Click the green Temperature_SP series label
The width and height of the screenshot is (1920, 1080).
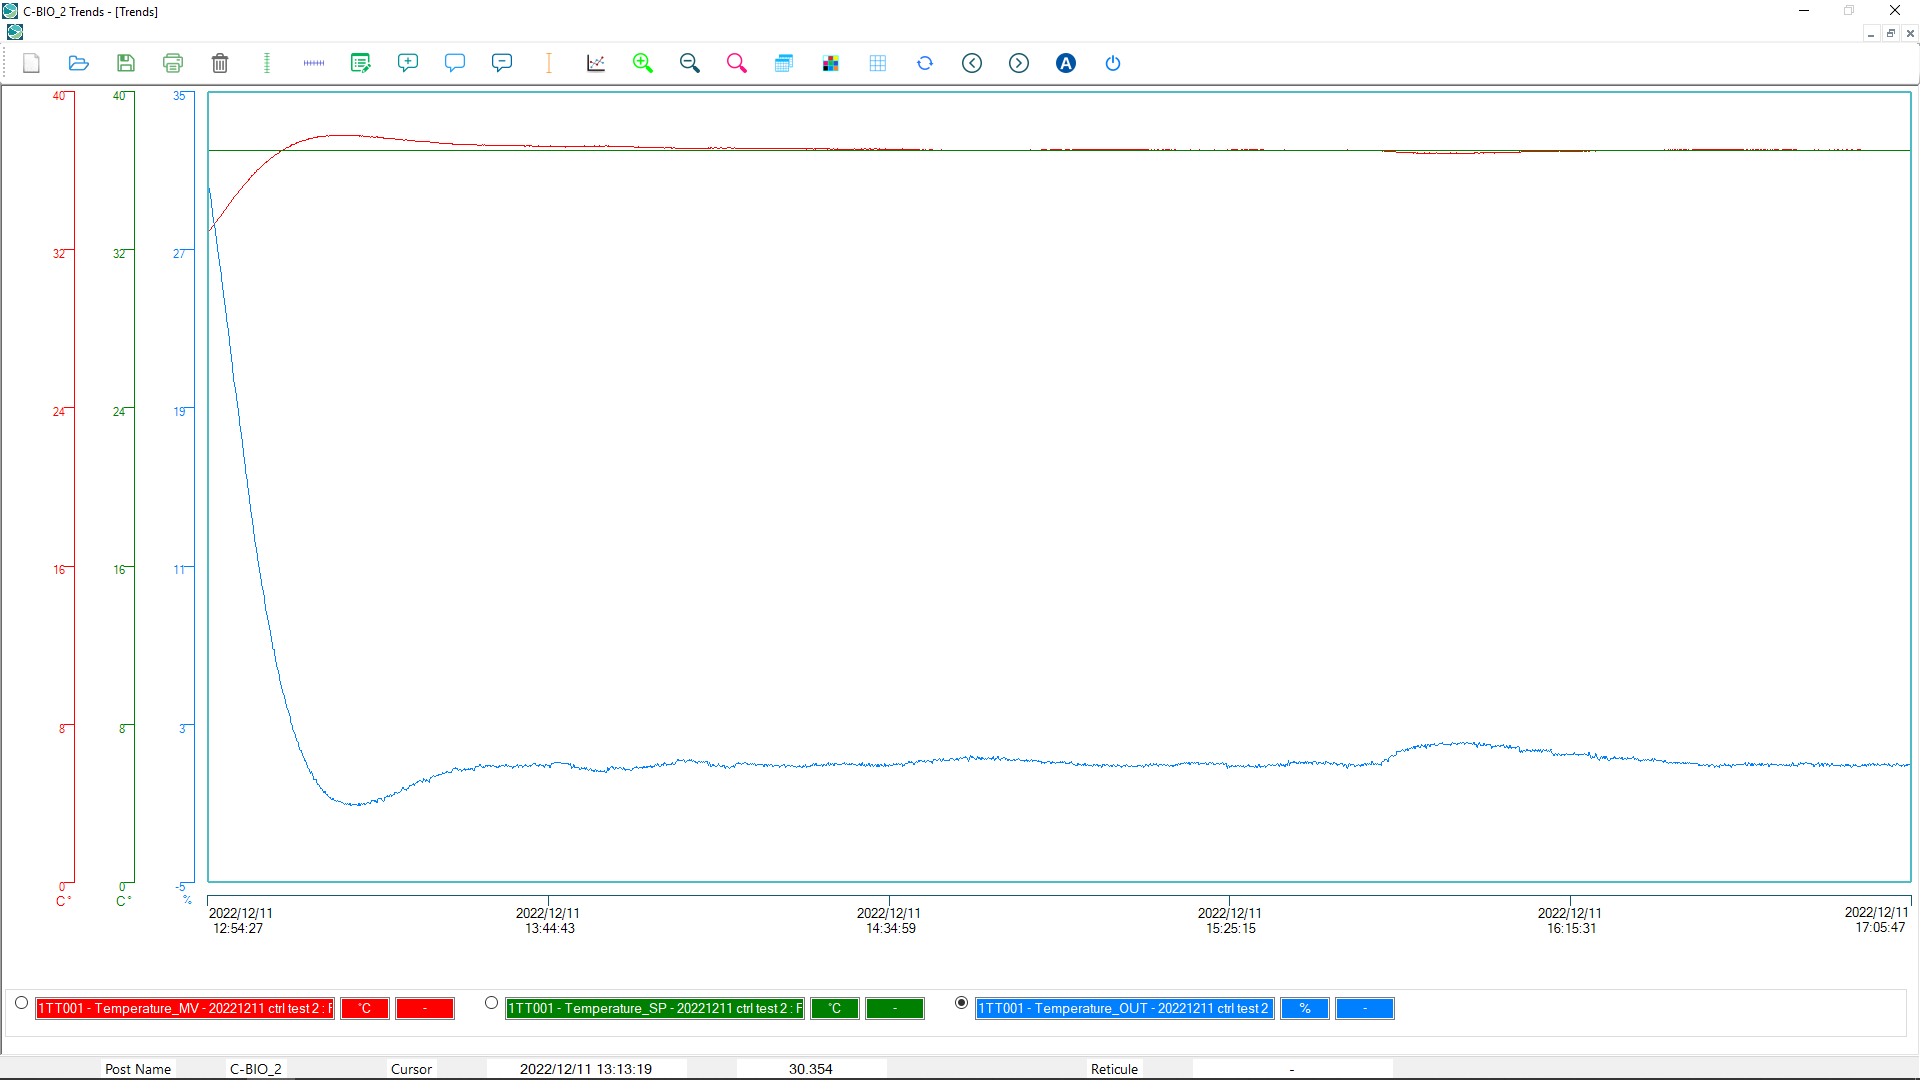pos(655,1008)
